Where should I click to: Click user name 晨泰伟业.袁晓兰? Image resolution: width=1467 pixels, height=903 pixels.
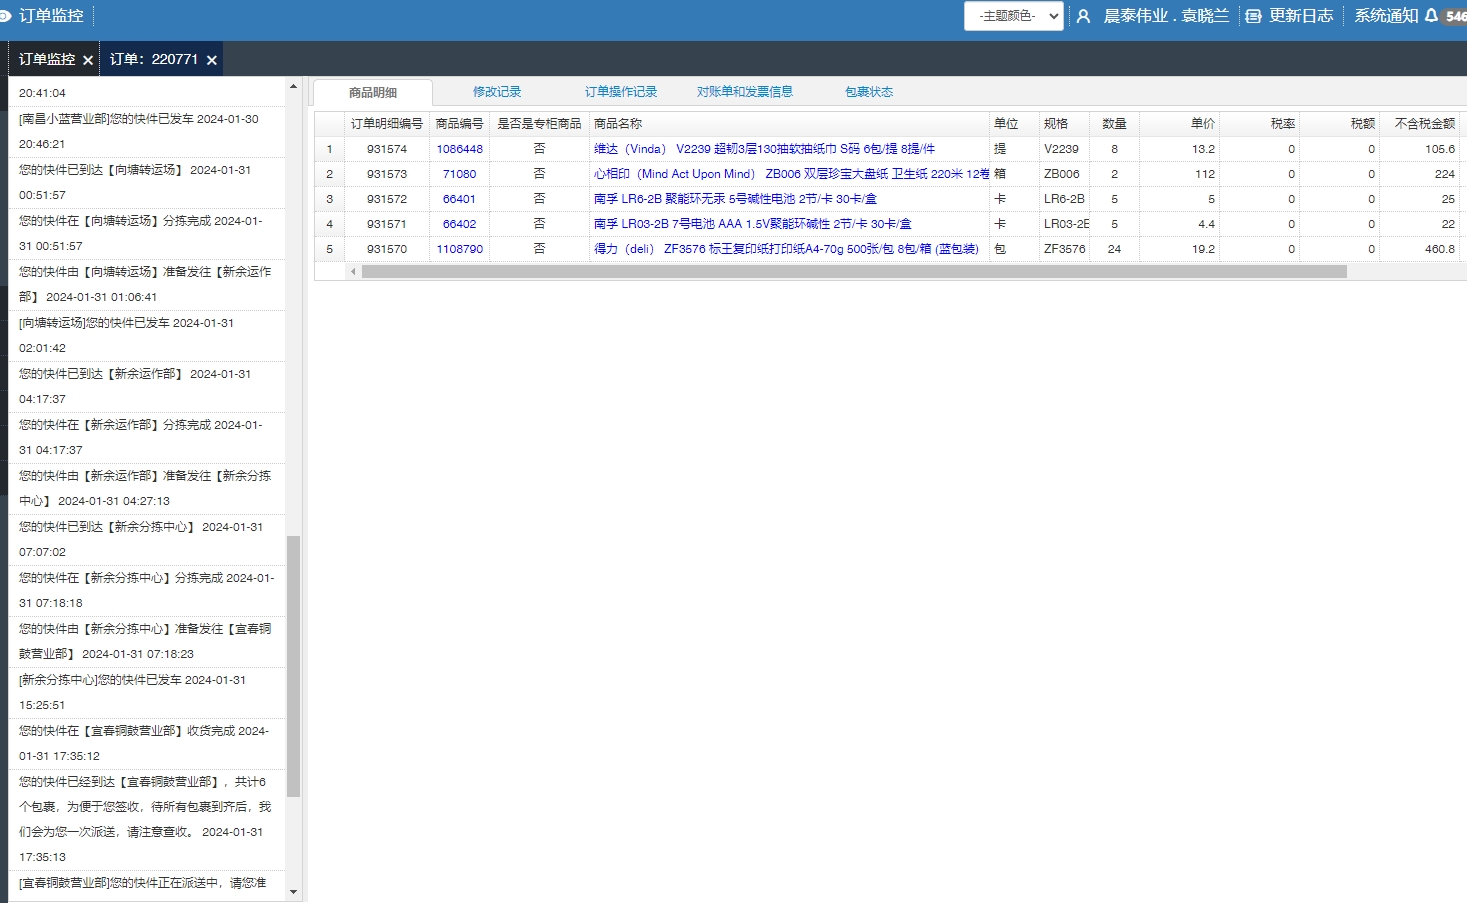1166,16
